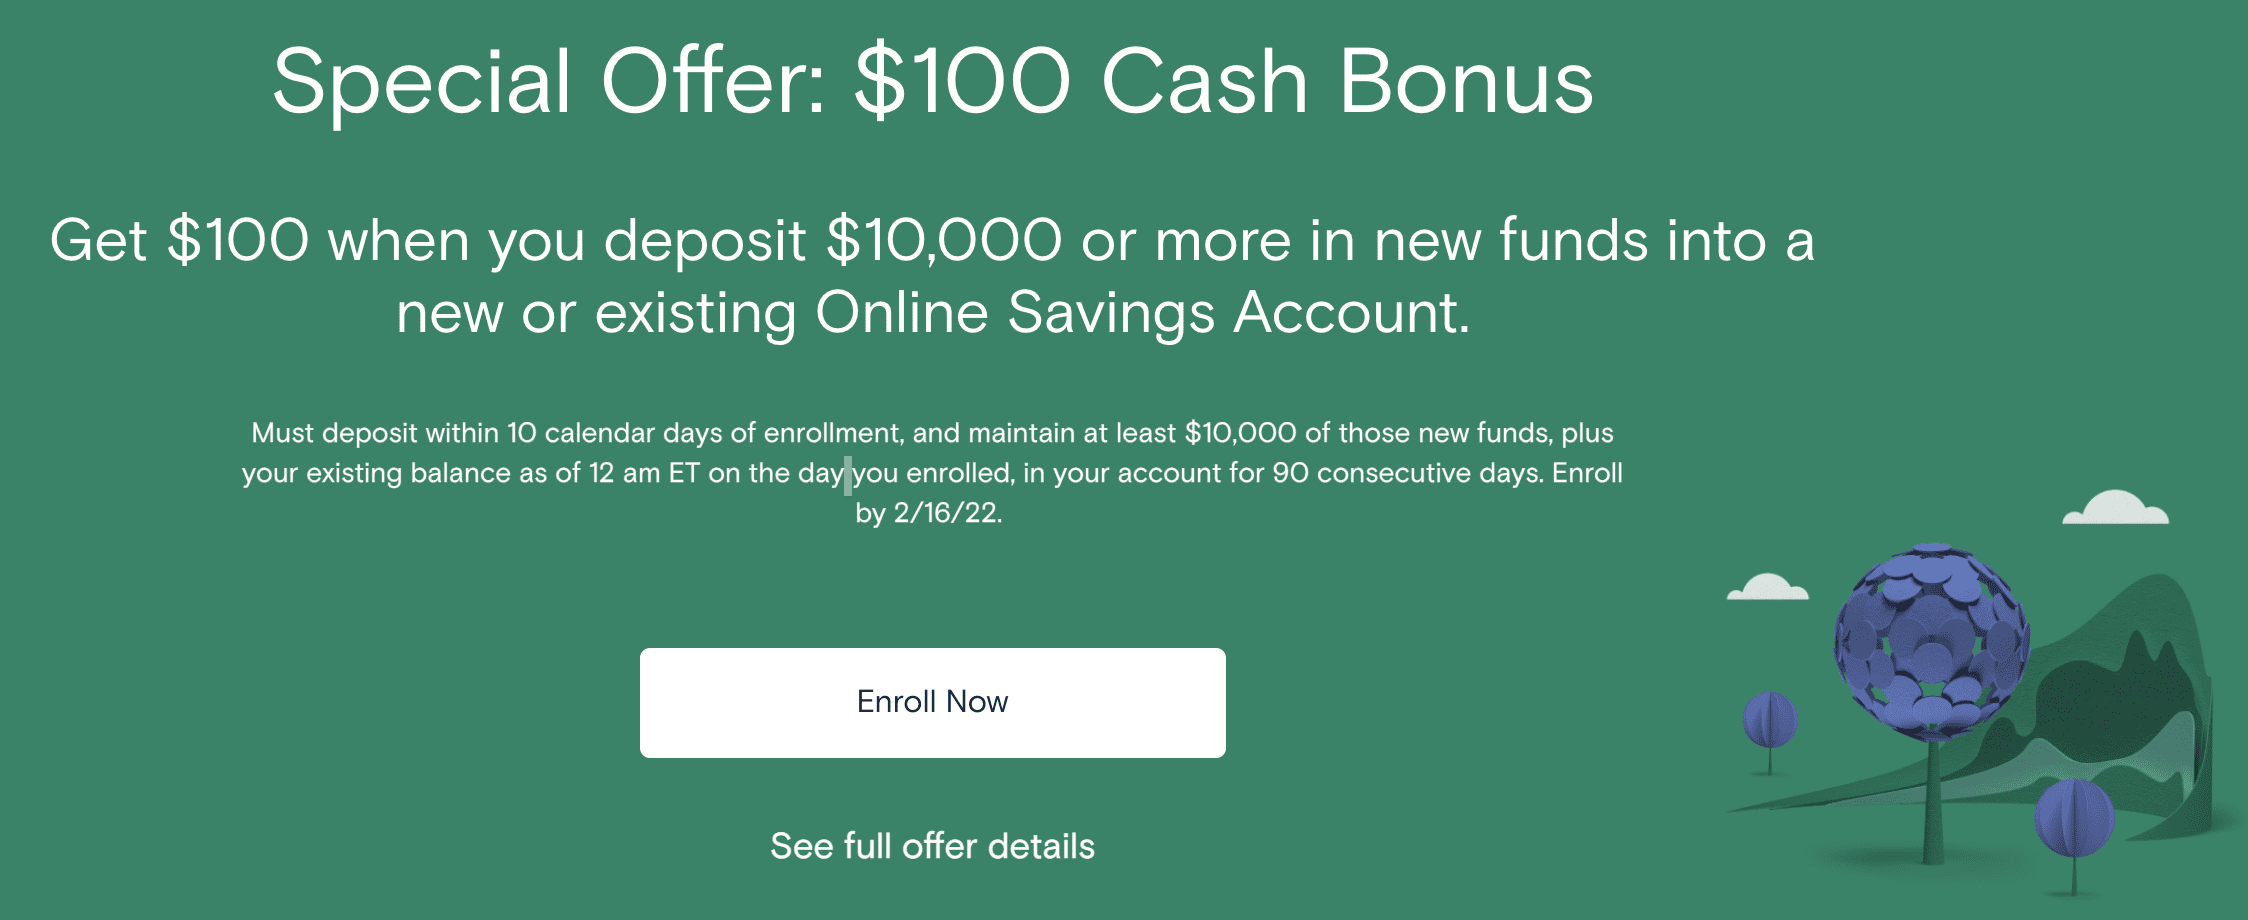The height and width of the screenshot is (920, 2248).
Task: Click the white cloud left of big tree
Action: 1767,587
